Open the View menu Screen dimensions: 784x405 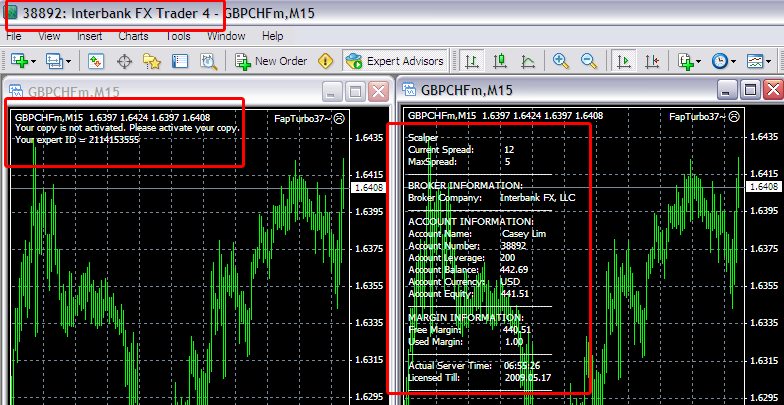pyautogui.click(x=49, y=36)
